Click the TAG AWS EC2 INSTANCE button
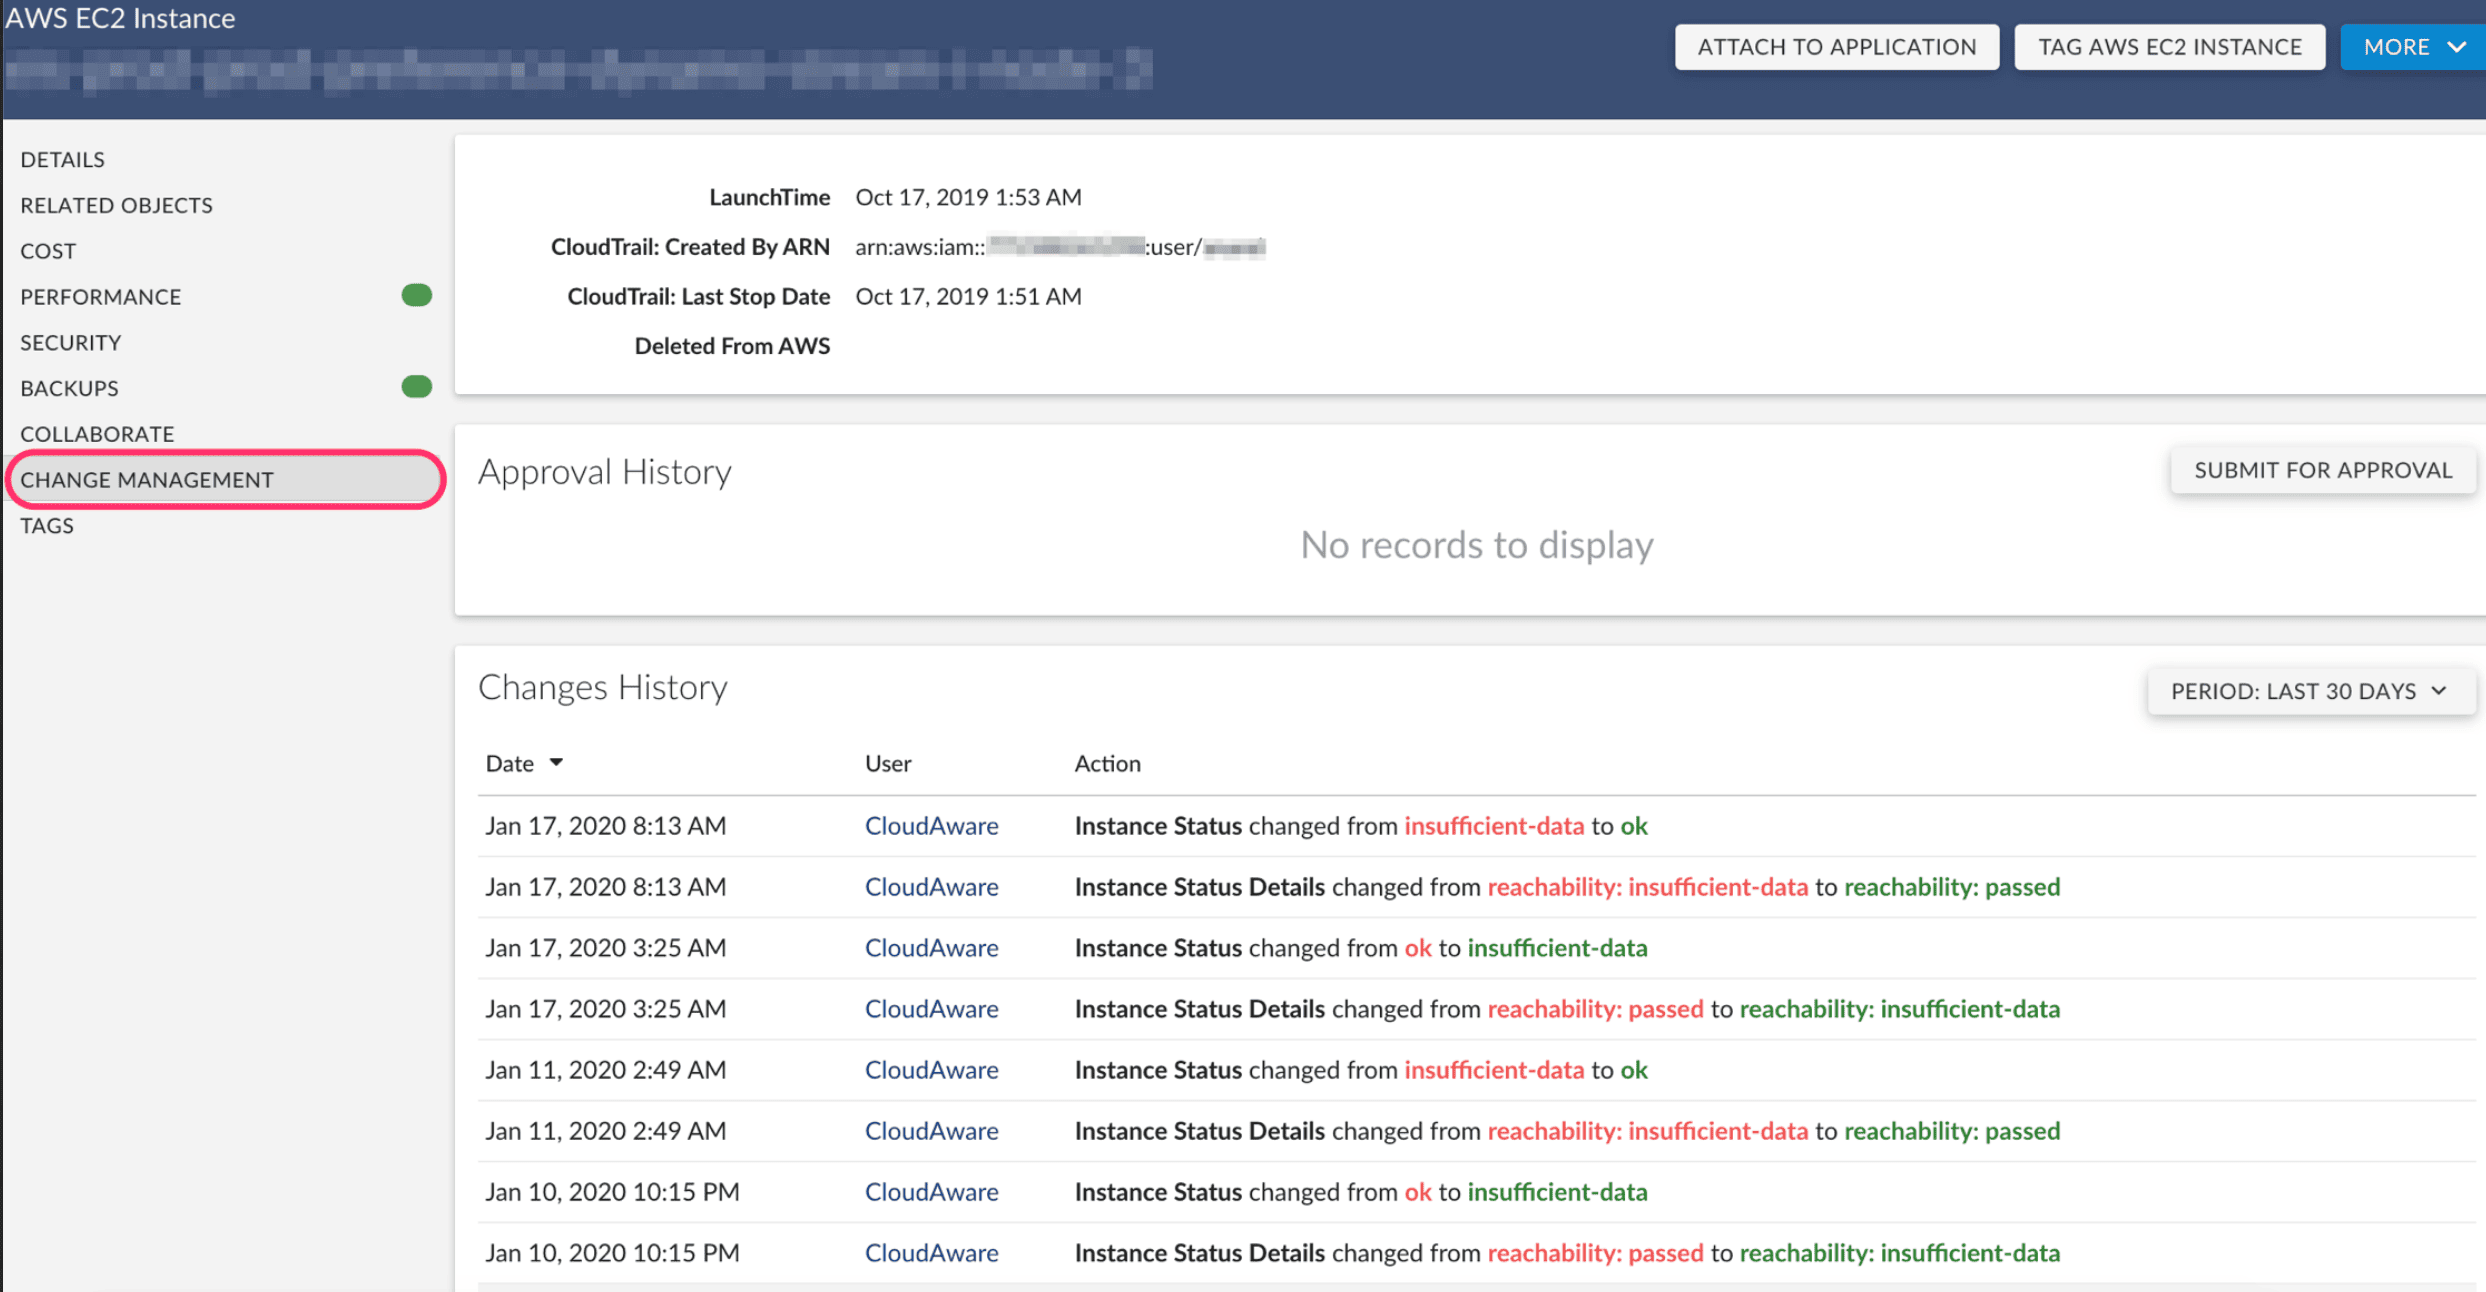 (2169, 46)
